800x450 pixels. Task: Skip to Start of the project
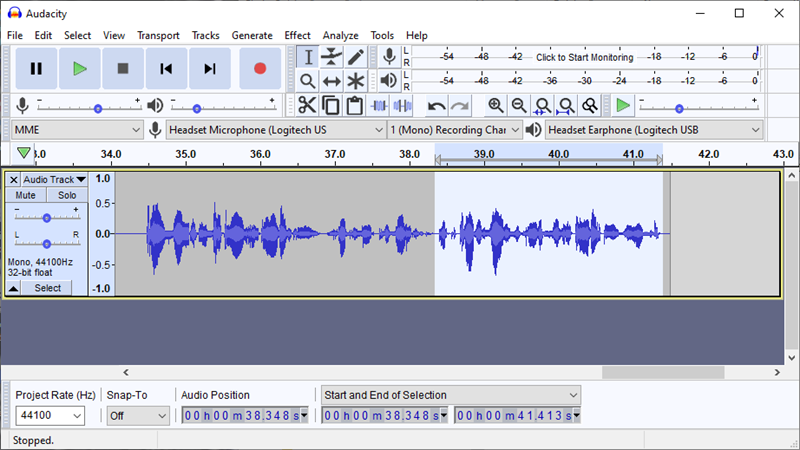pos(166,68)
